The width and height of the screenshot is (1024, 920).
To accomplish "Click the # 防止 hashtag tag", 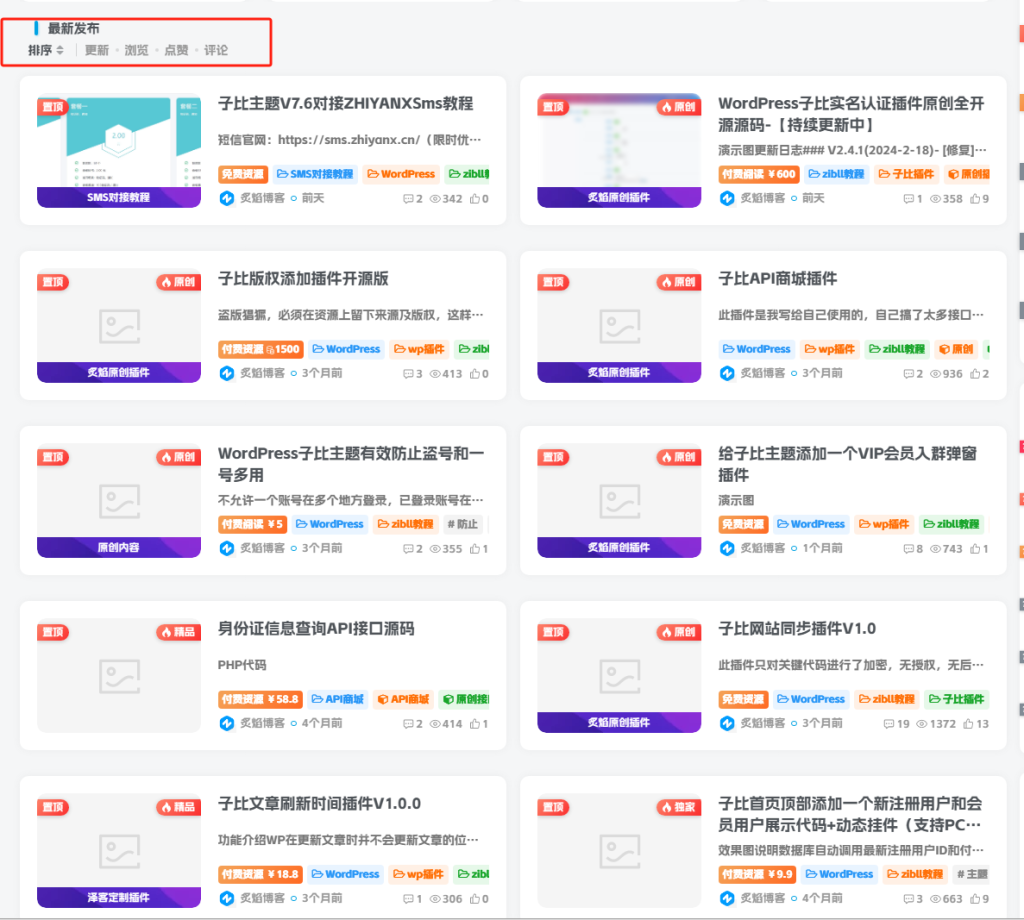I will coord(462,524).
